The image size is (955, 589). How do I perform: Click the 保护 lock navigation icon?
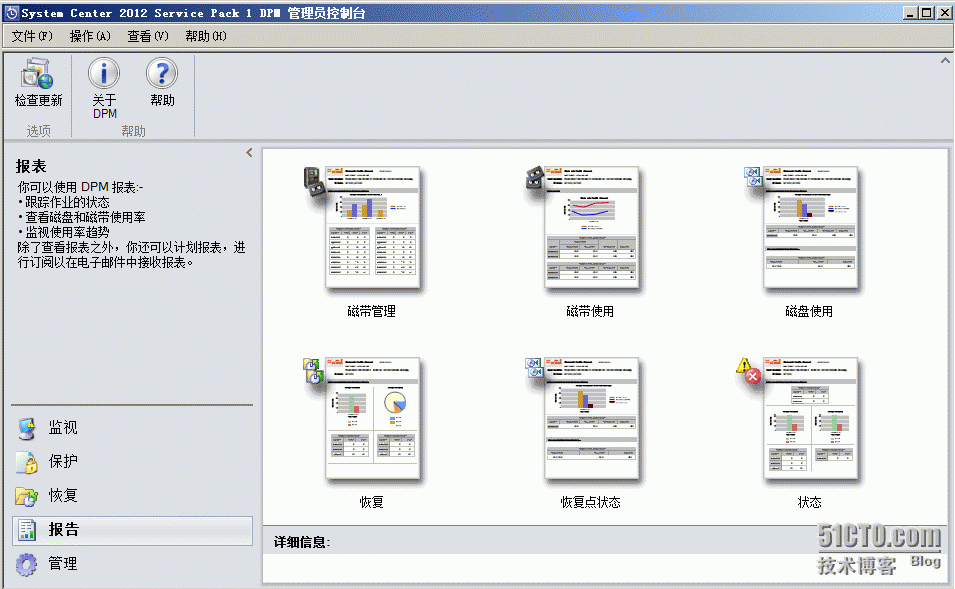pyautogui.click(x=27, y=462)
